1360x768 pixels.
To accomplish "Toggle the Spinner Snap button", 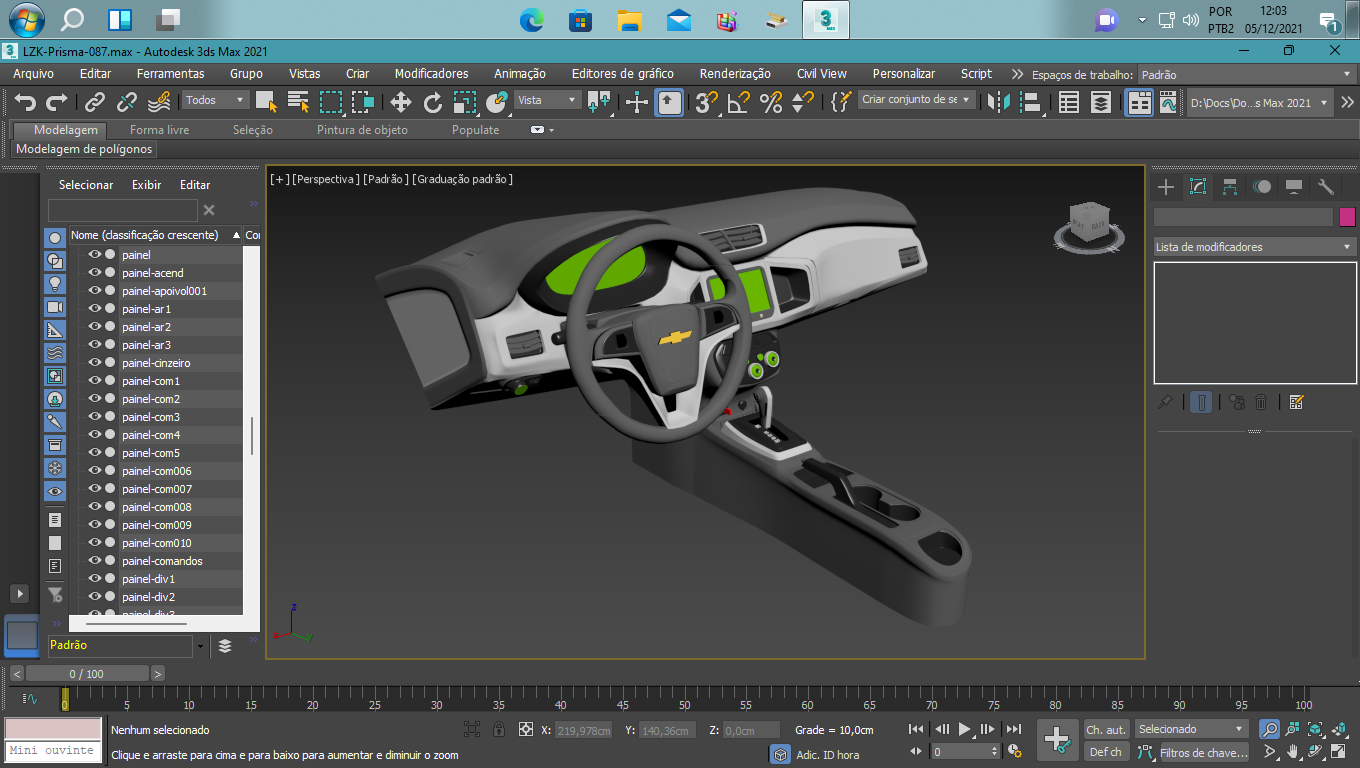I will pos(803,102).
